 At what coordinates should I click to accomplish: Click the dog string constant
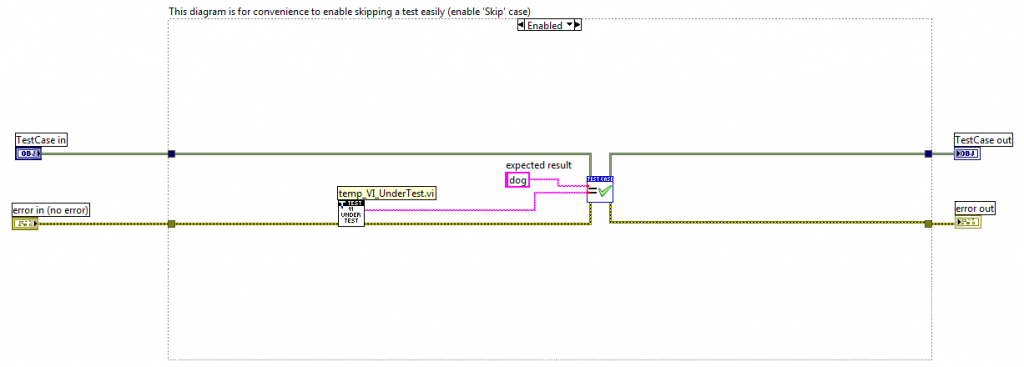point(518,180)
